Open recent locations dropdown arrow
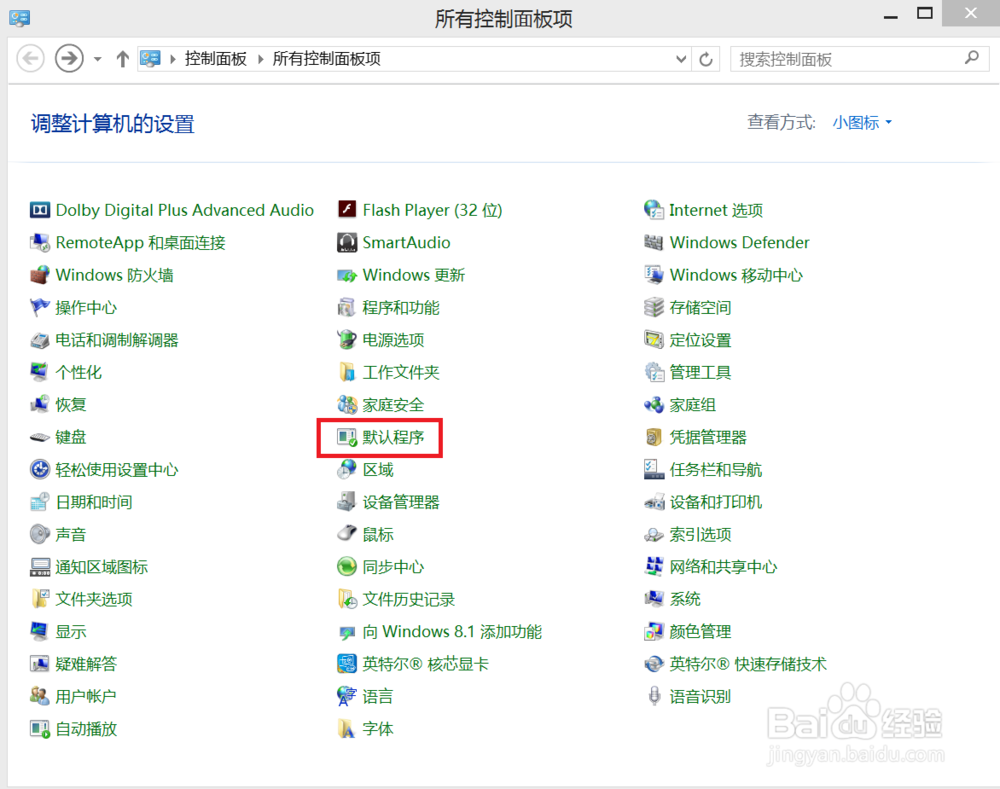This screenshot has width=1000, height=789. [98, 59]
